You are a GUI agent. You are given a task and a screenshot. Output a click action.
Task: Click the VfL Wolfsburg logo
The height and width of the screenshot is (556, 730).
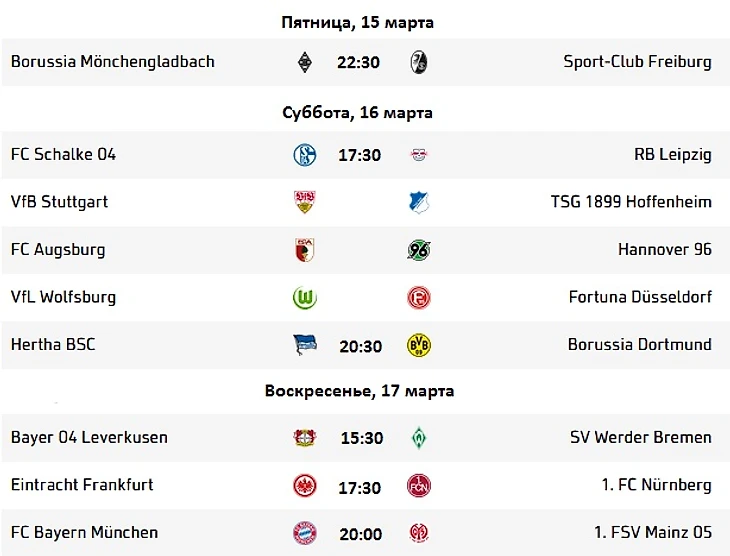[x=304, y=298]
